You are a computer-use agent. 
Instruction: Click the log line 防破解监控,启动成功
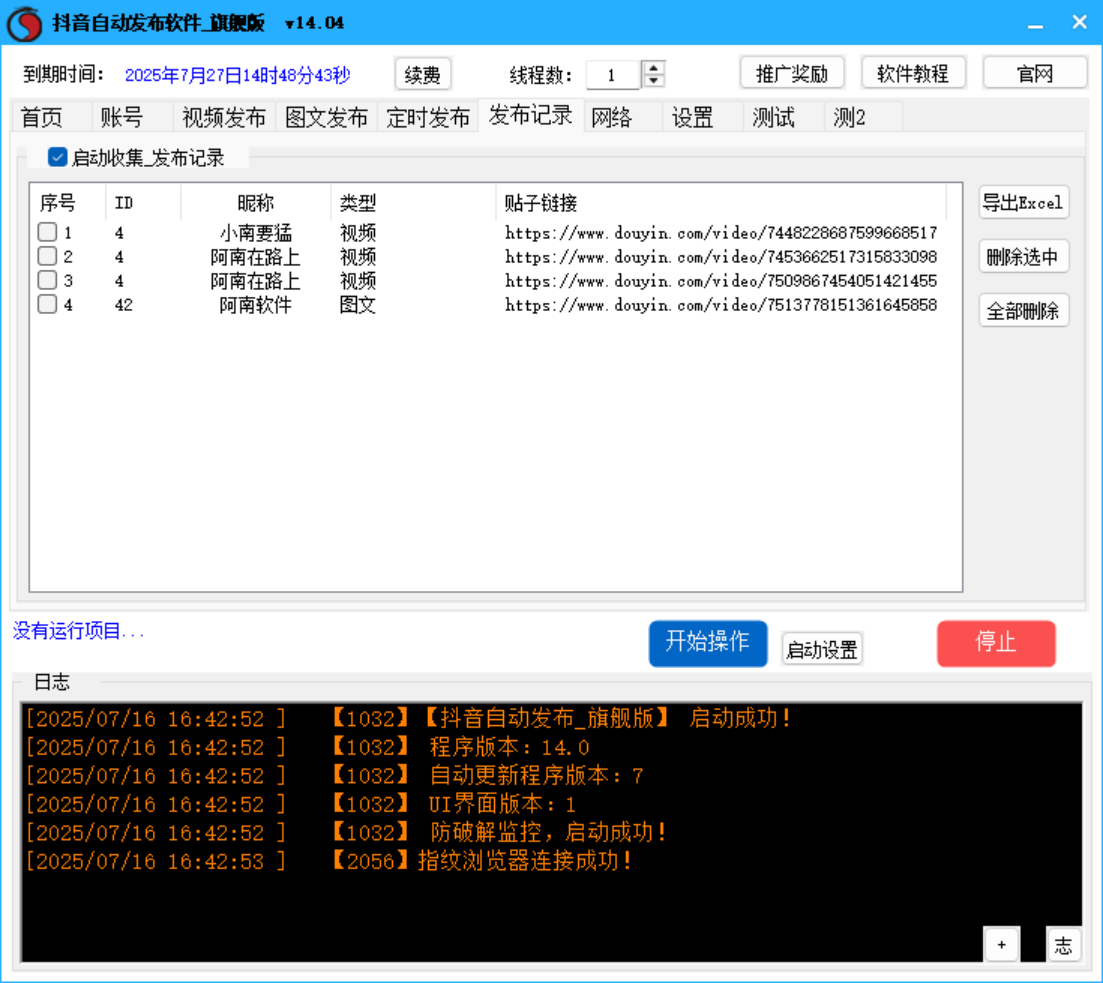coord(548,832)
